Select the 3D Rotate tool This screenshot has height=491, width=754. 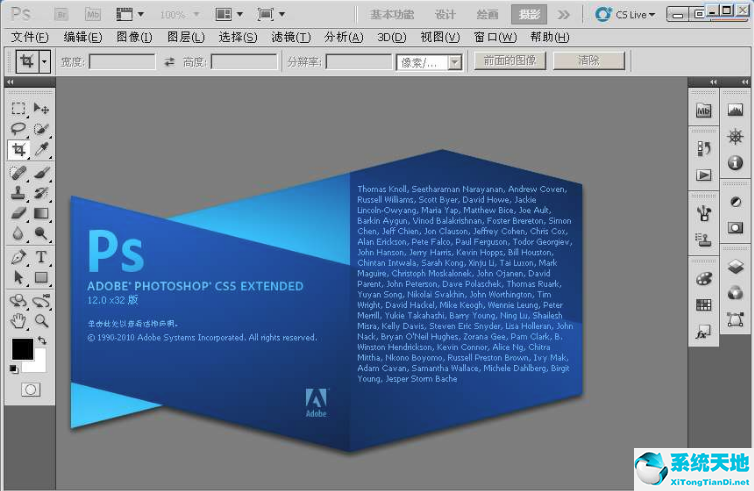[18, 301]
